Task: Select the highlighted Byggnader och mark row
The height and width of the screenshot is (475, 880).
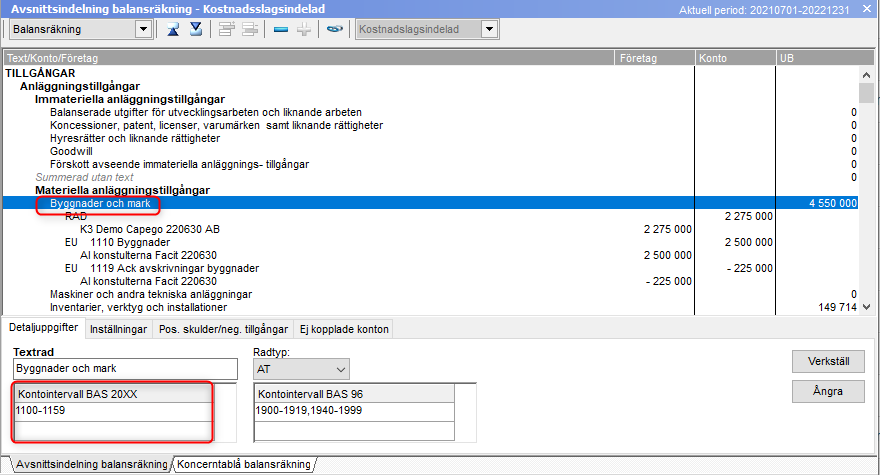Action: pos(431,203)
